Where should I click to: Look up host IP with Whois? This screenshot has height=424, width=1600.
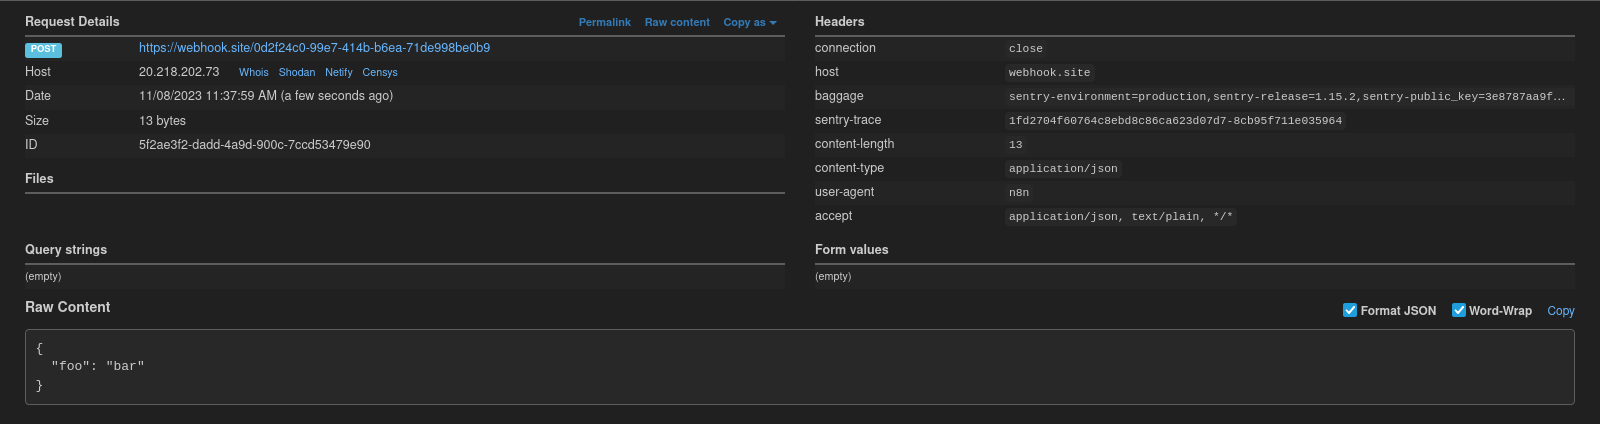[x=253, y=72]
